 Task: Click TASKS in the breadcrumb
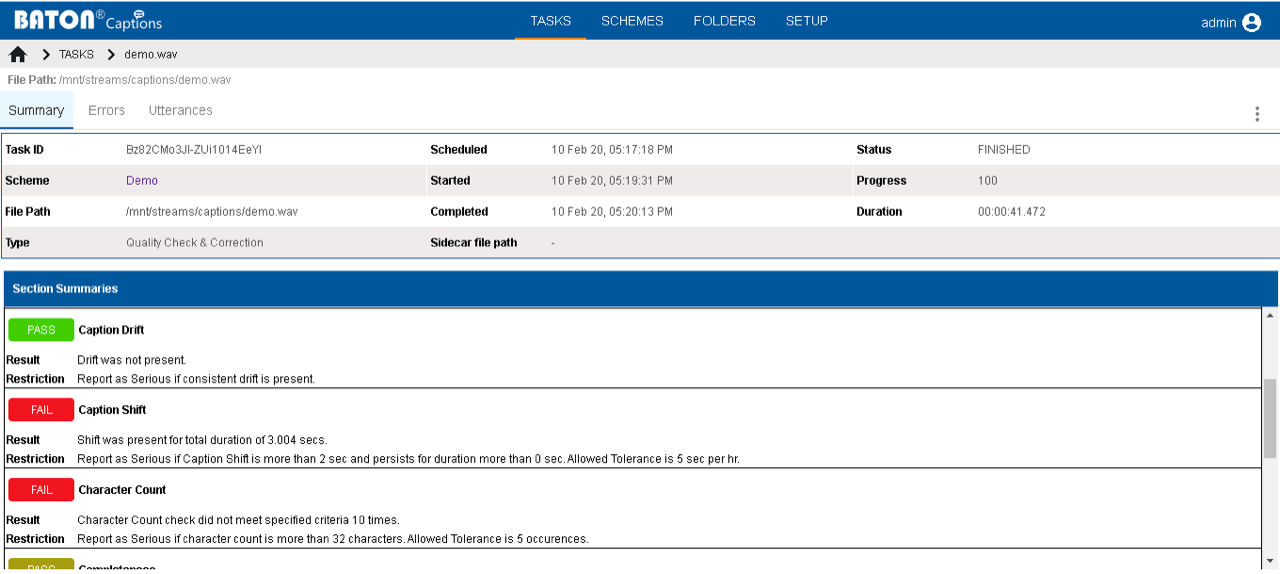[76, 55]
